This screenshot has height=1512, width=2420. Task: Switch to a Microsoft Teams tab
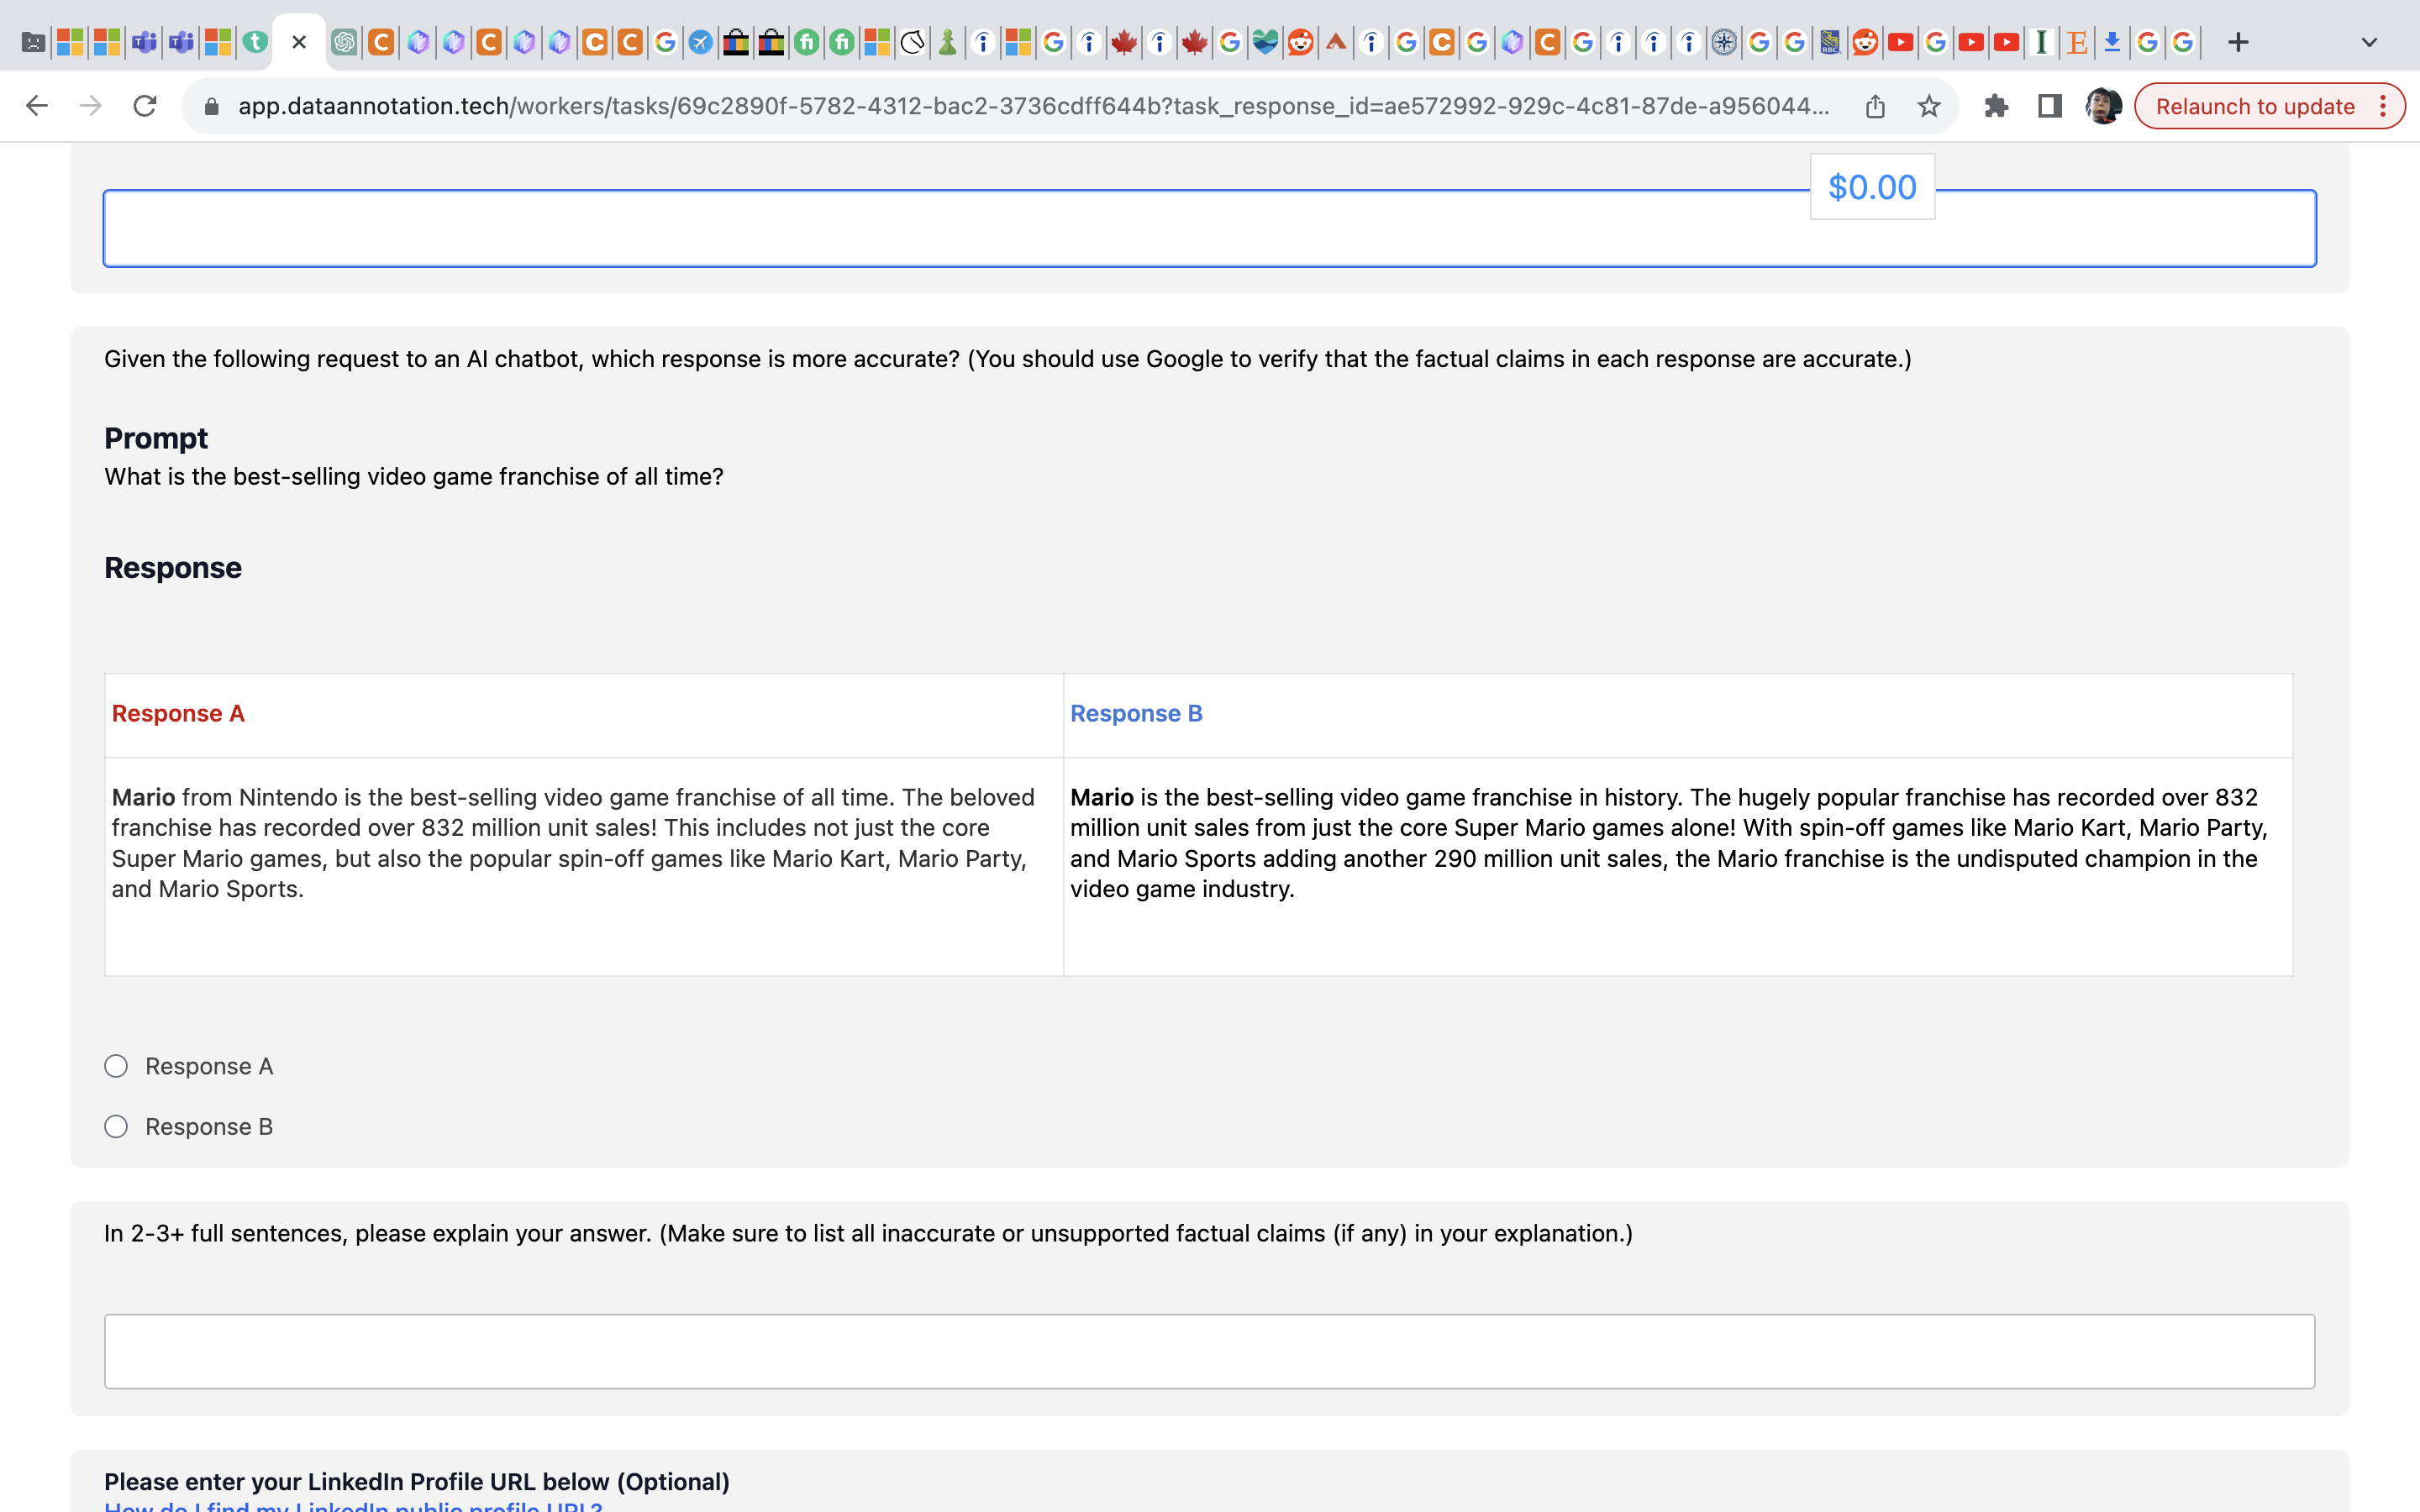coord(143,42)
